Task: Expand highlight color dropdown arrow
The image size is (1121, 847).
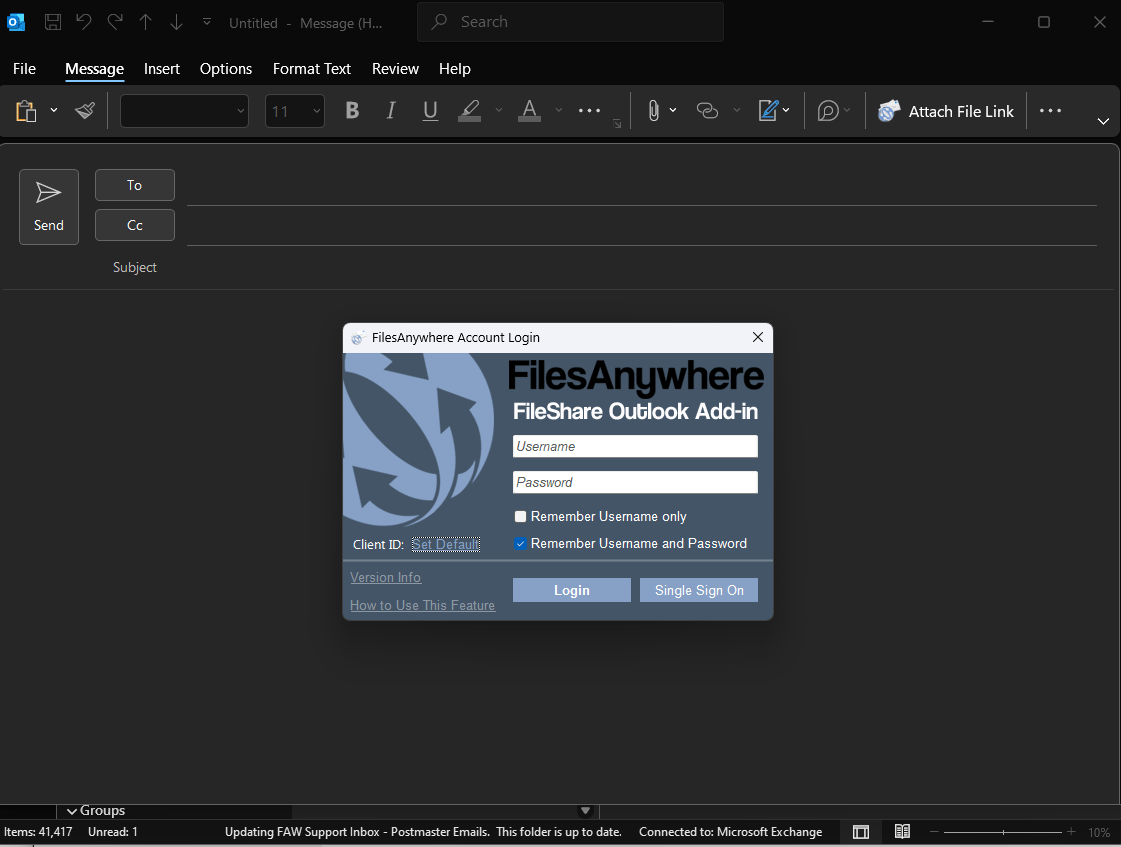Action: coord(498,111)
